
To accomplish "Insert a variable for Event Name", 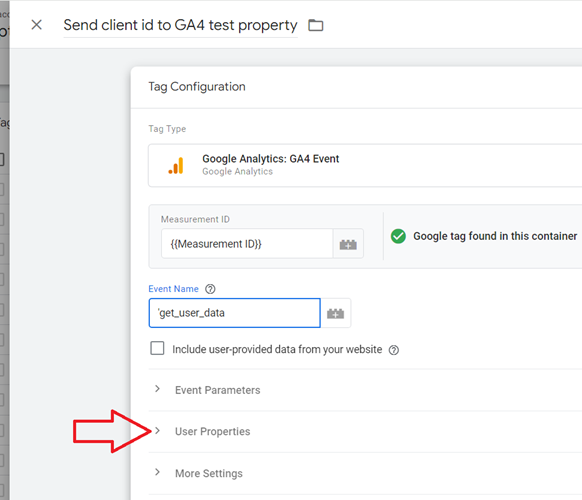I will point(336,313).
